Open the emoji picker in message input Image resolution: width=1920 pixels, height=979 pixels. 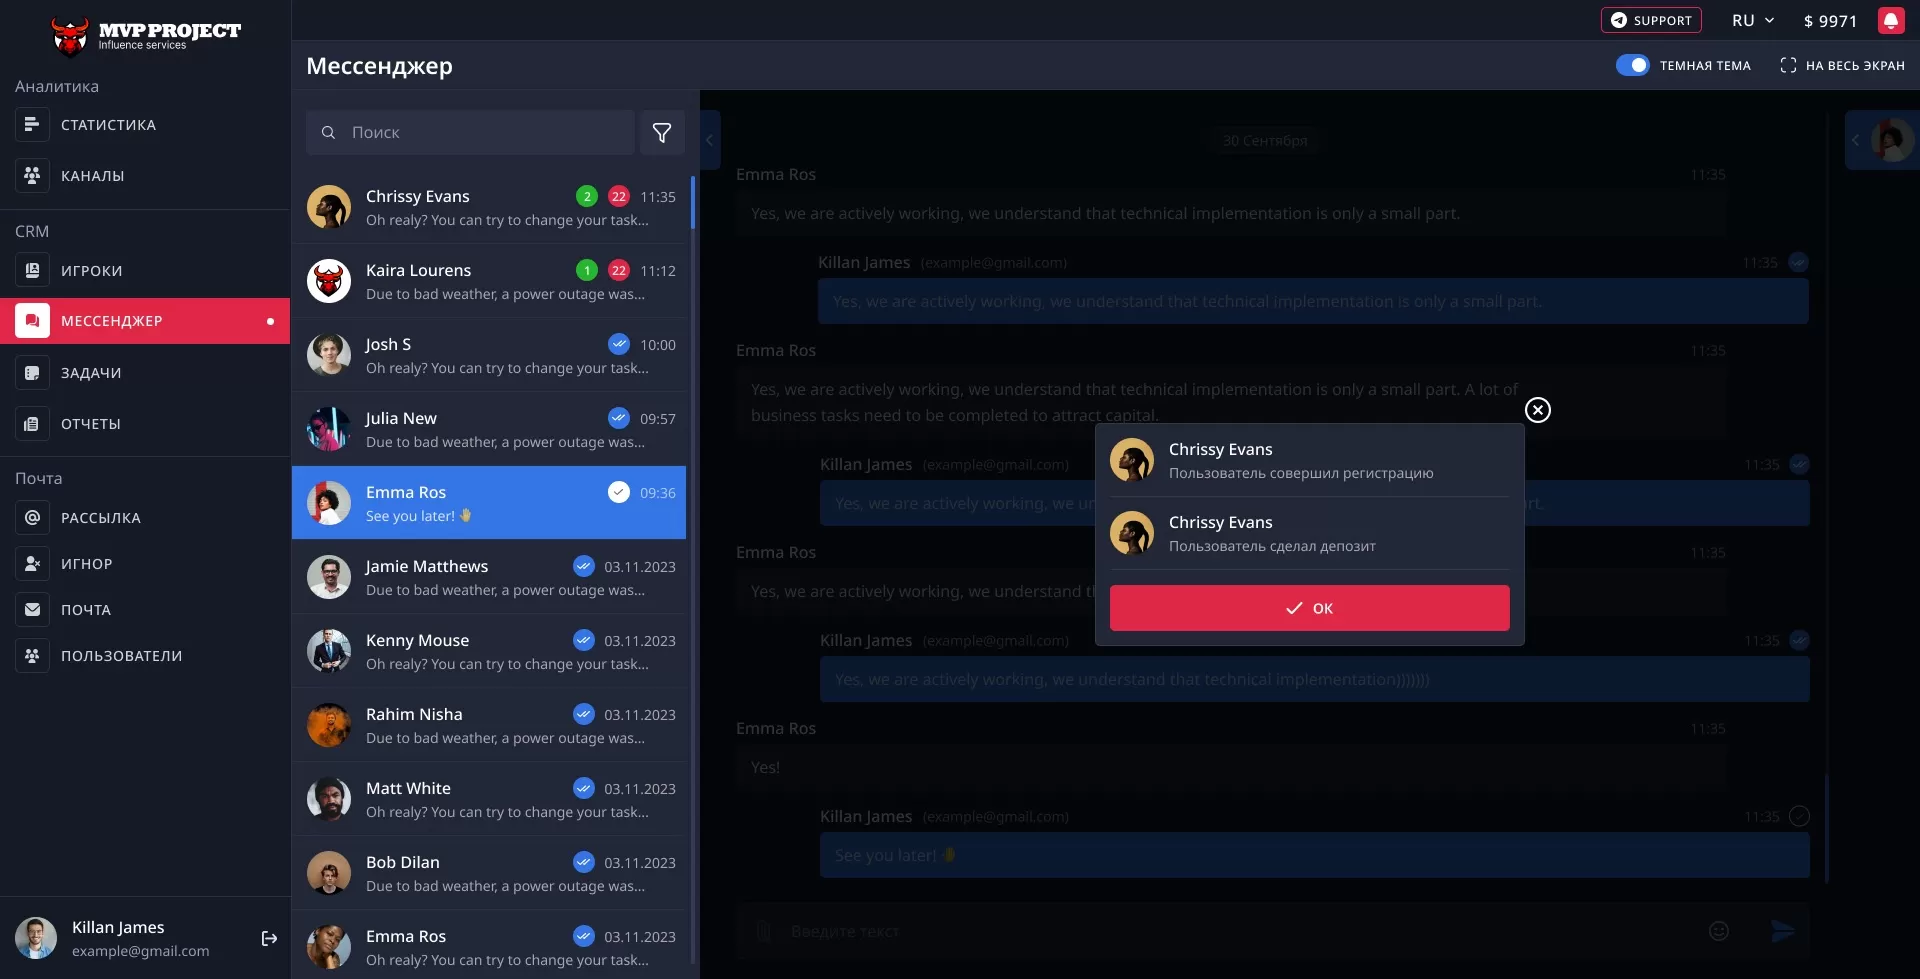coord(1719,930)
